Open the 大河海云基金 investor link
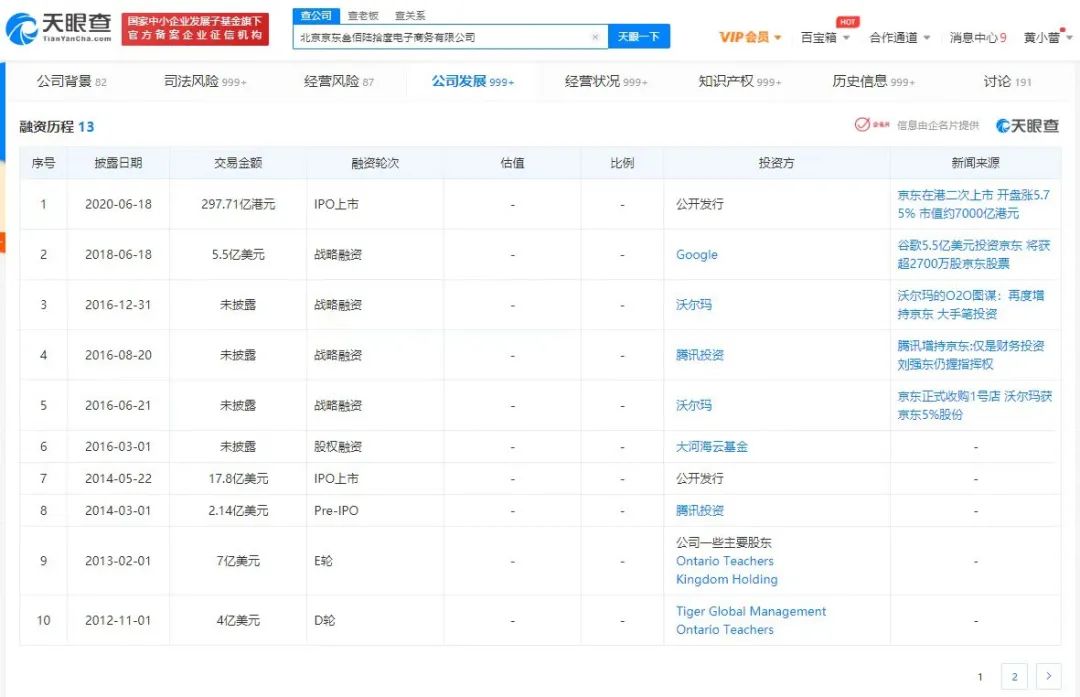Screen dimensions: 1080x697 click(x=712, y=446)
